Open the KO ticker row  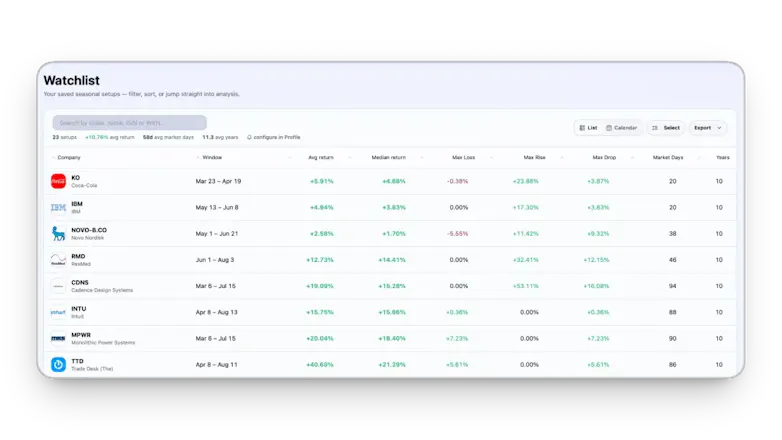point(391,181)
